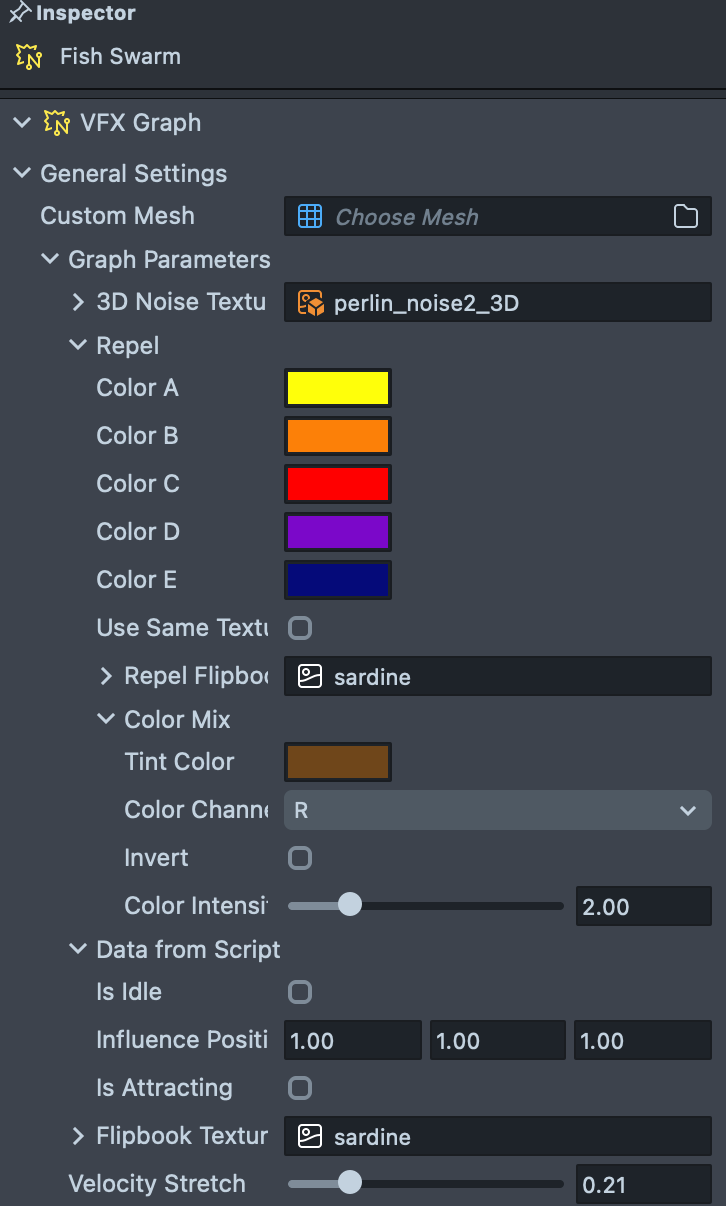Click the Color Intensity value field
The width and height of the screenshot is (726, 1206).
643,907
